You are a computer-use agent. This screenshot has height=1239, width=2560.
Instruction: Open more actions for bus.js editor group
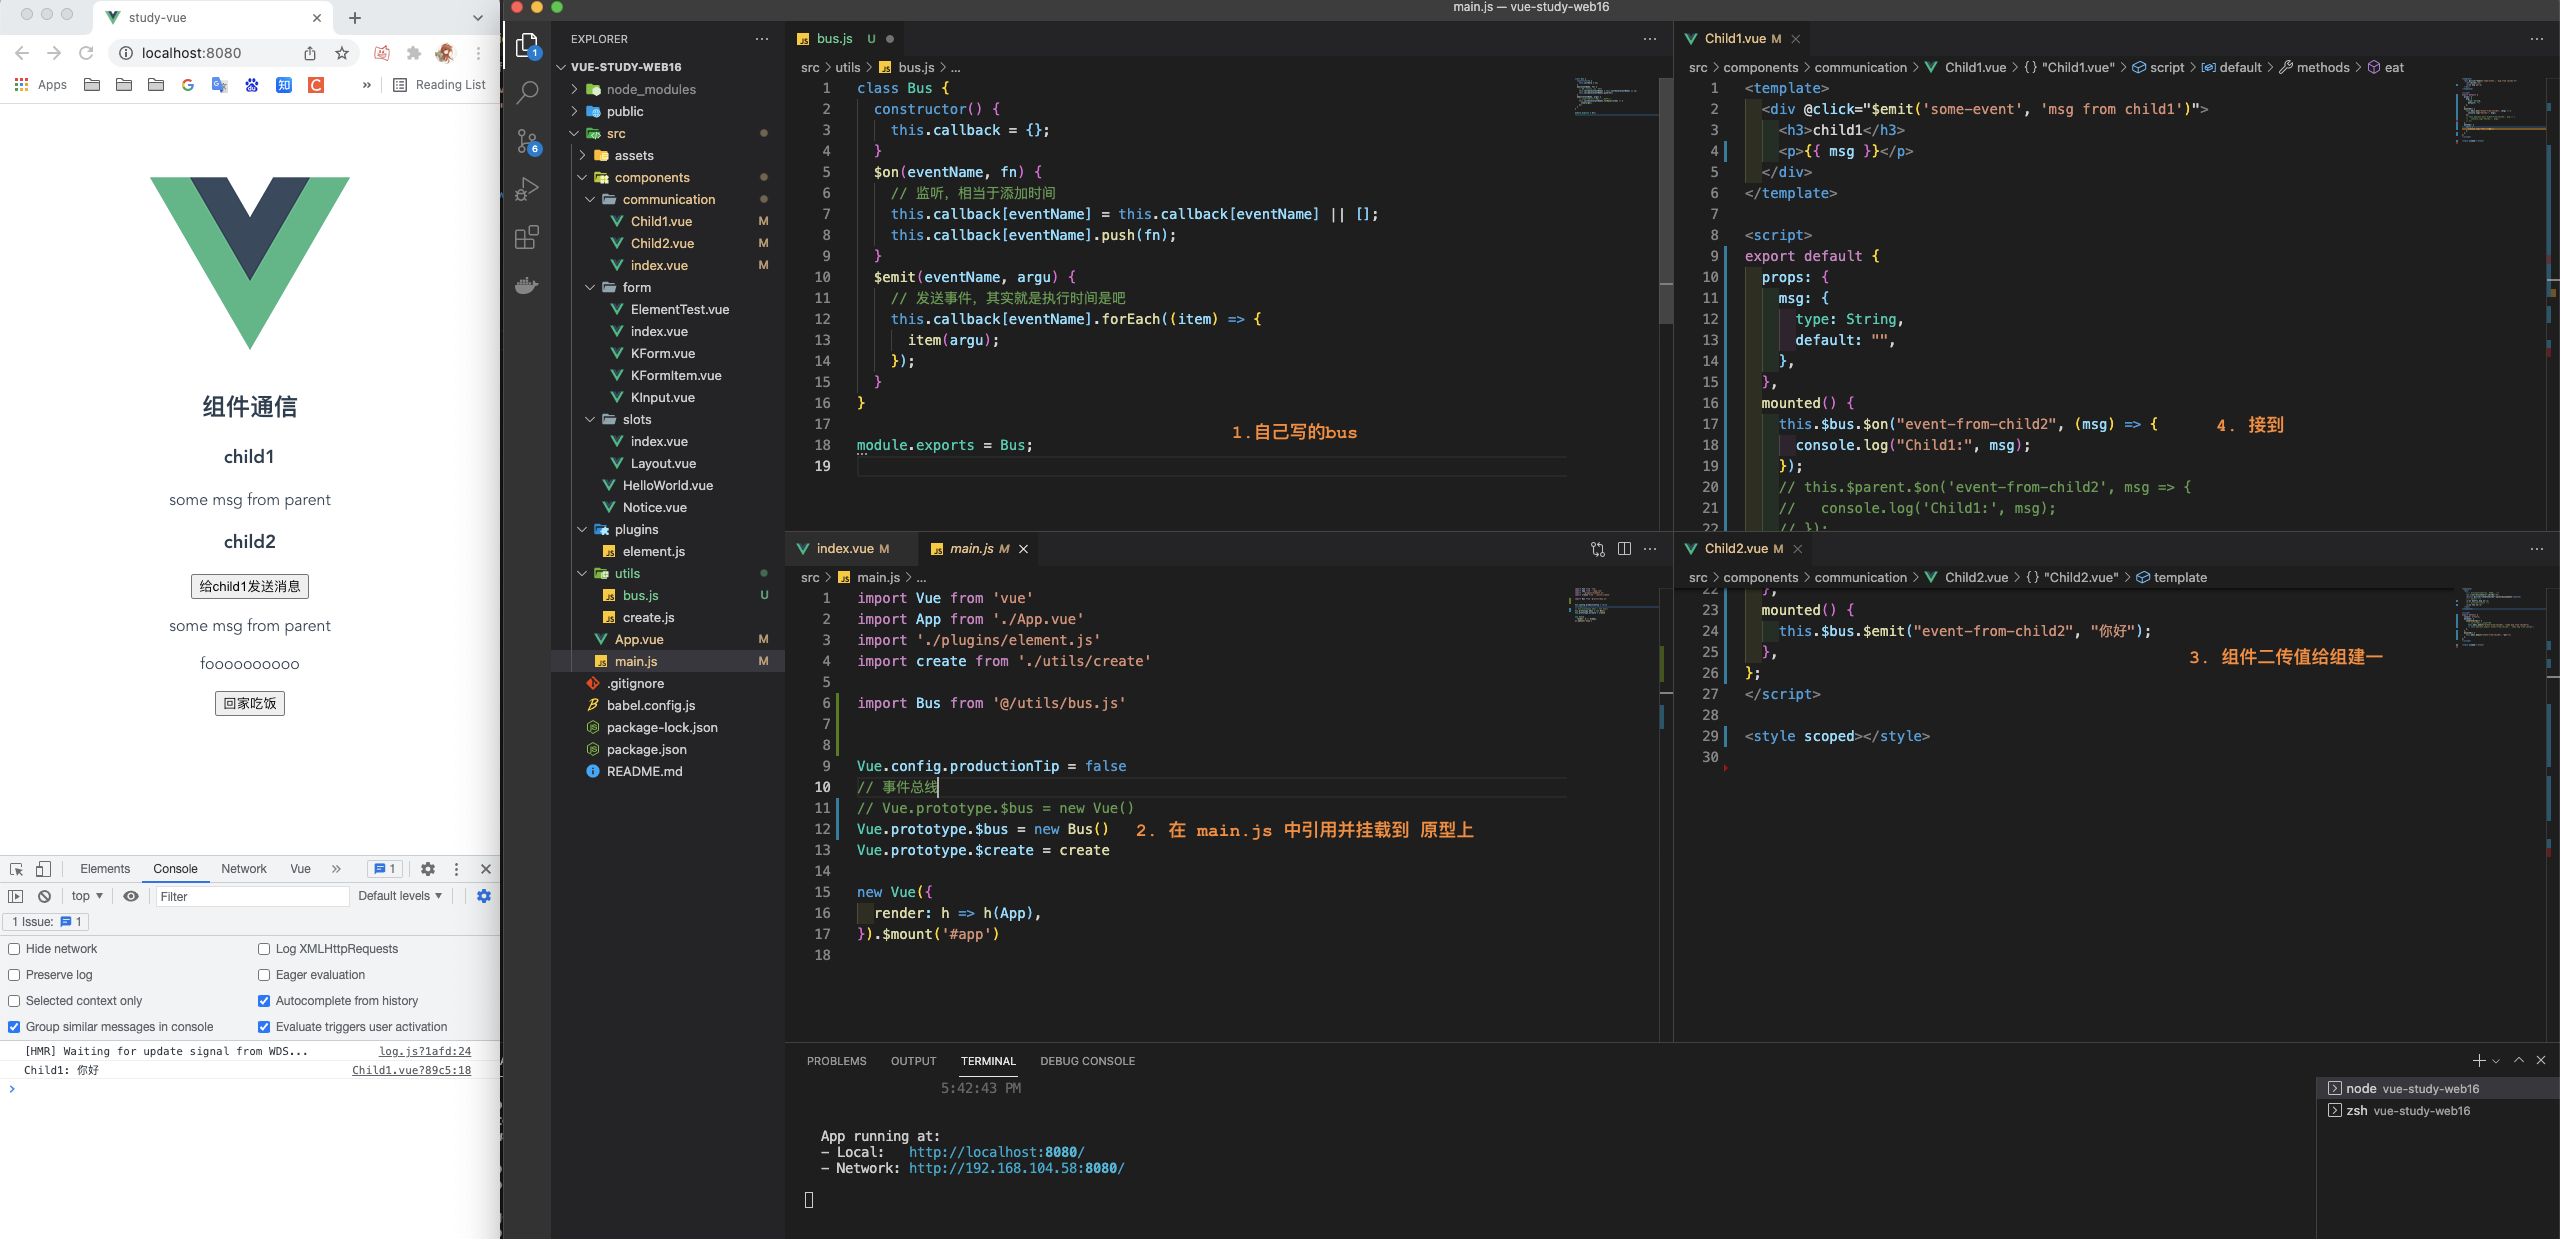click(x=1650, y=39)
